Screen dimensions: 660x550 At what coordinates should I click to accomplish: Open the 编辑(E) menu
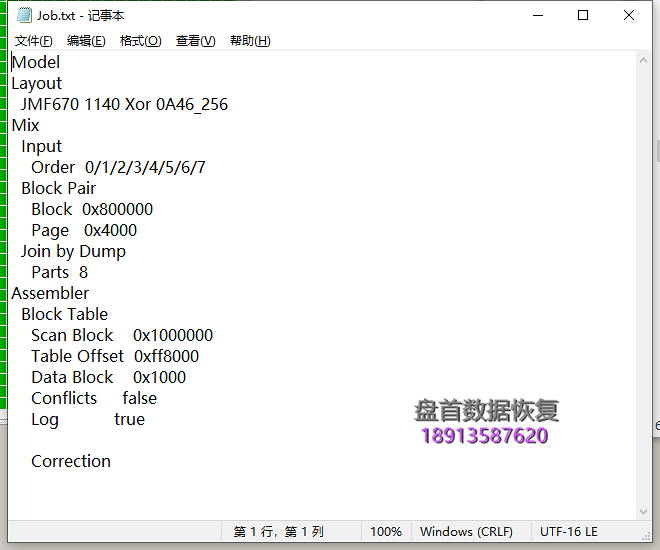[86, 41]
